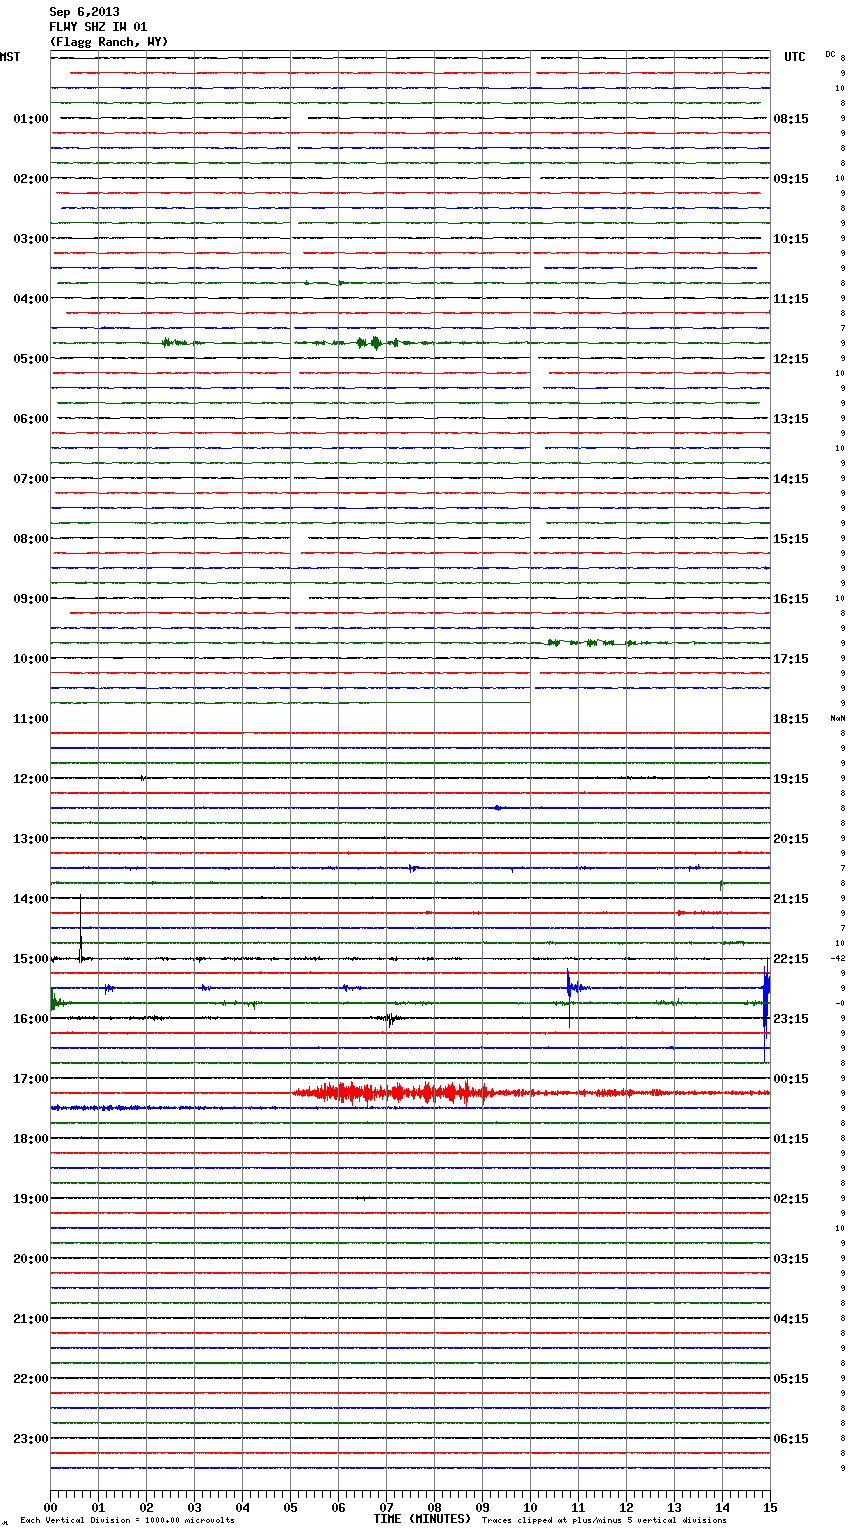Click the MST timezone header
The height and width of the screenshot is (1534, 850).
tap(10, 57)
